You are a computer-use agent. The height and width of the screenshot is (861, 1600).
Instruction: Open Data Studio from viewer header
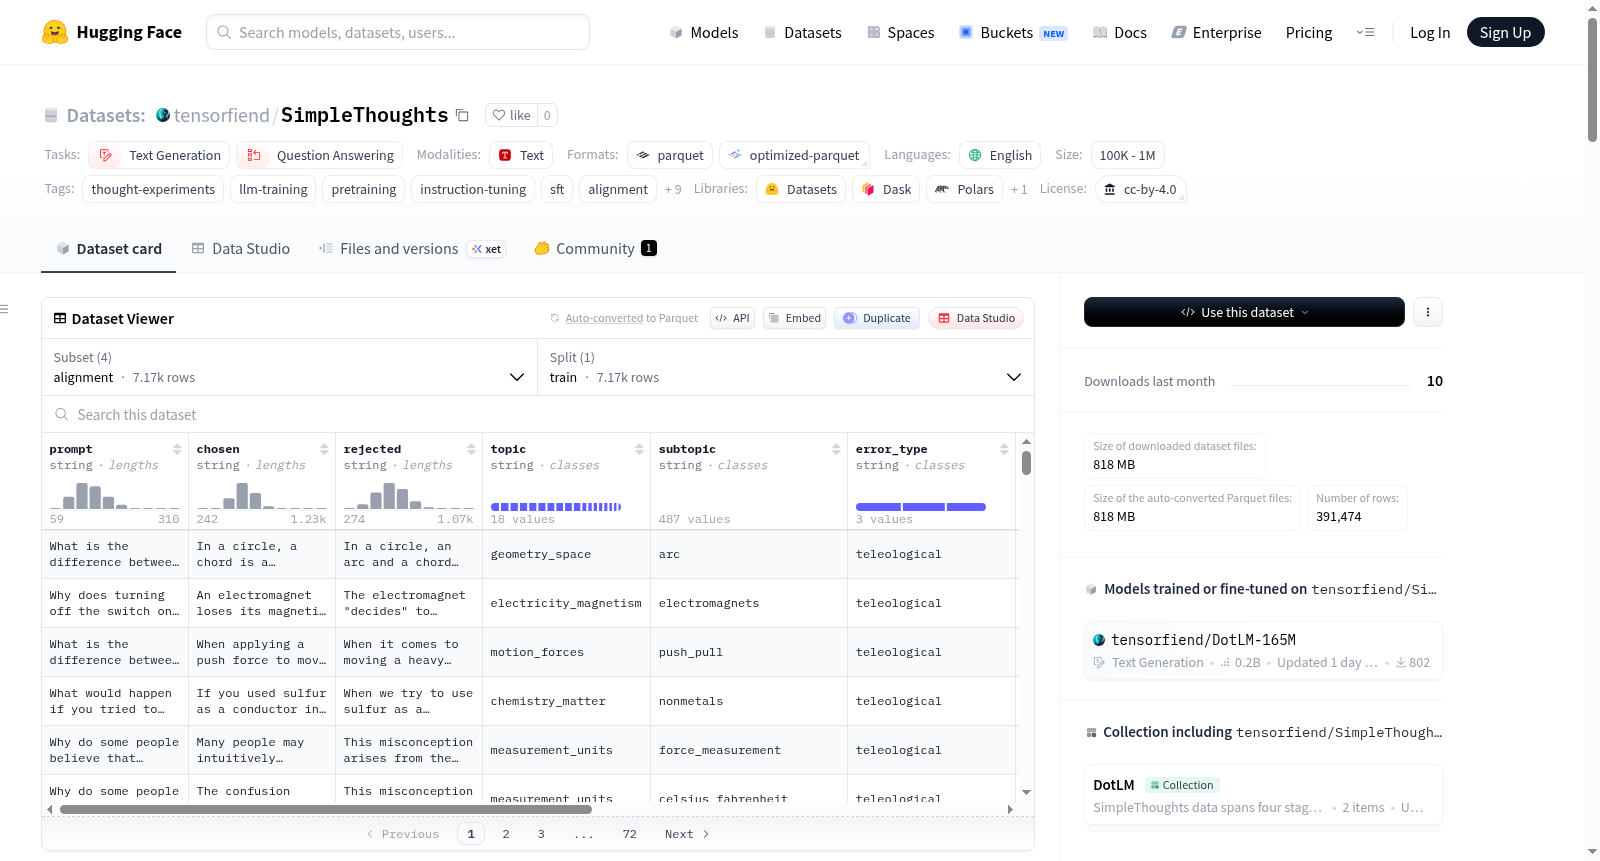pos(976,318)
